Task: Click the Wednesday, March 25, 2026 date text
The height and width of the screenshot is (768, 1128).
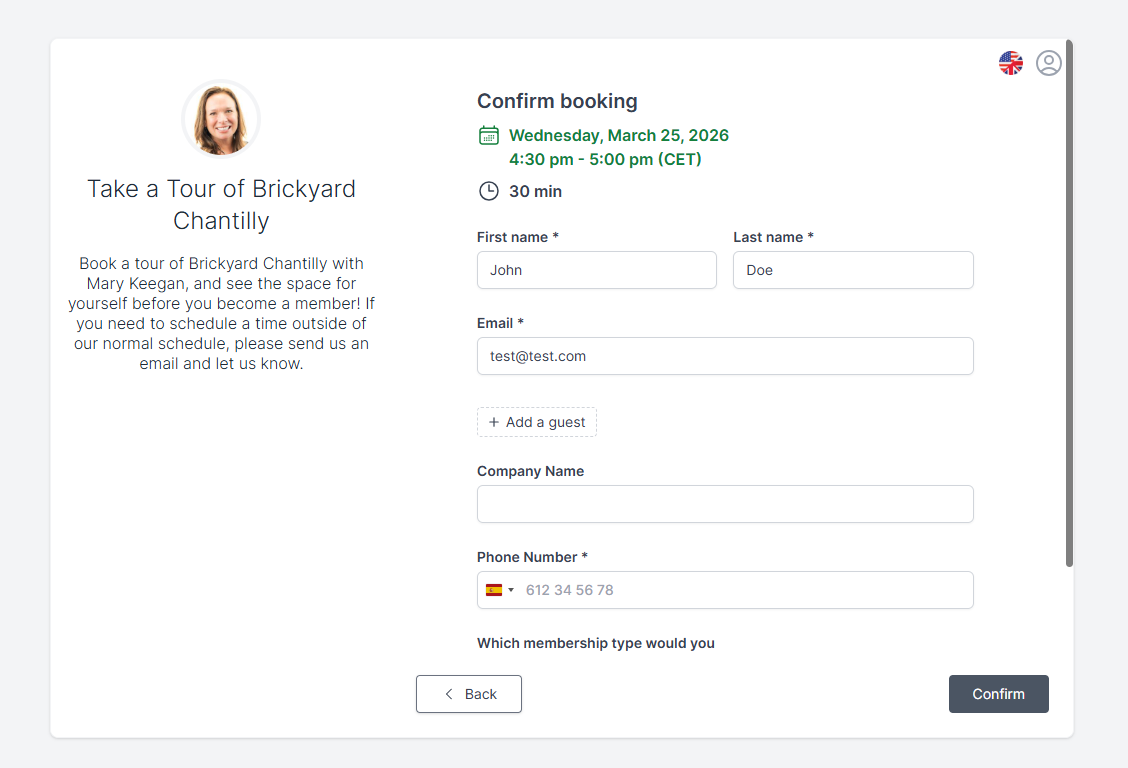Action: point(619,136)
